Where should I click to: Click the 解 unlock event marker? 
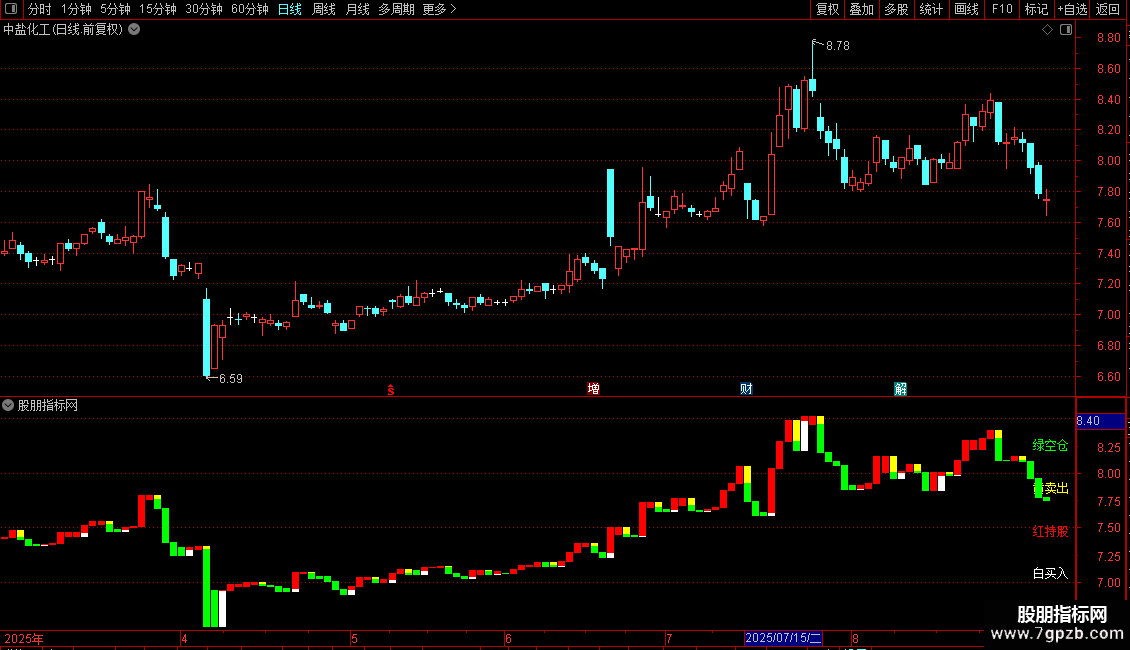900,389
